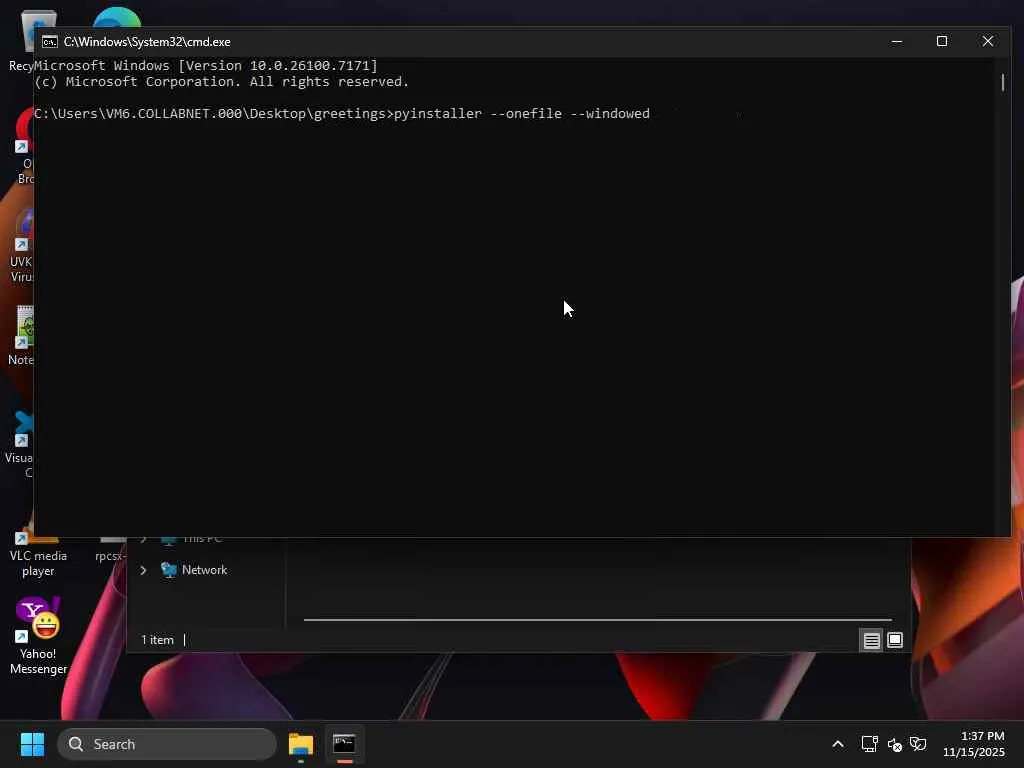1024x768 pixels.
Task: Open File Explorer from the taskbar
Action: [301, 744]
